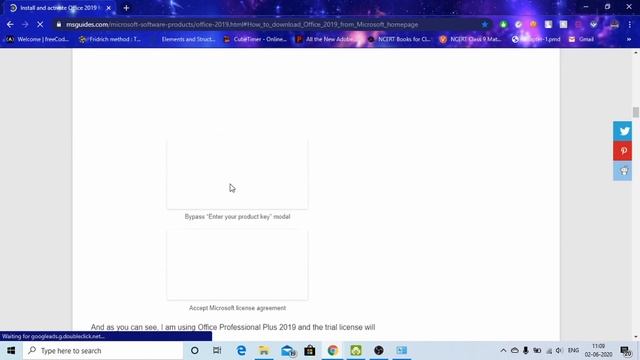Click the Accept license agreement image placeholder
This screenshot has height=360, width=640.
tap(237, 264)
